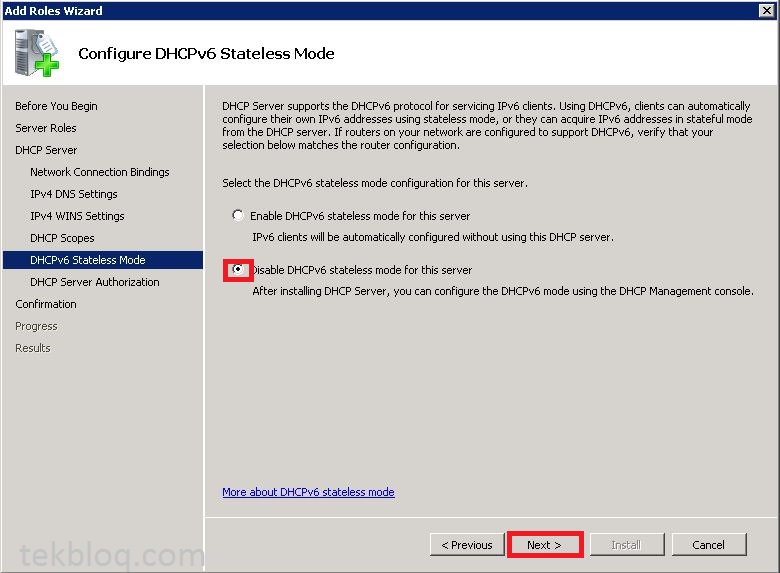
Task: Click the 'DHCP Server supports the DHCPv6 protocol' paragraph
Action: [x=487, y=125]
